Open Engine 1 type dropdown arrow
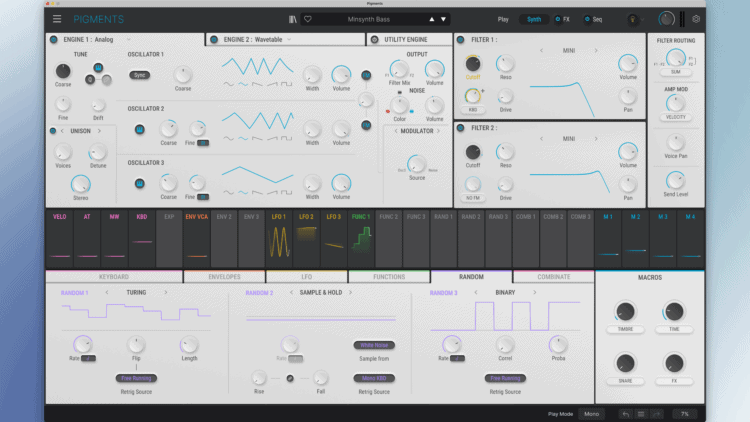750x422 pixels. 129,40
